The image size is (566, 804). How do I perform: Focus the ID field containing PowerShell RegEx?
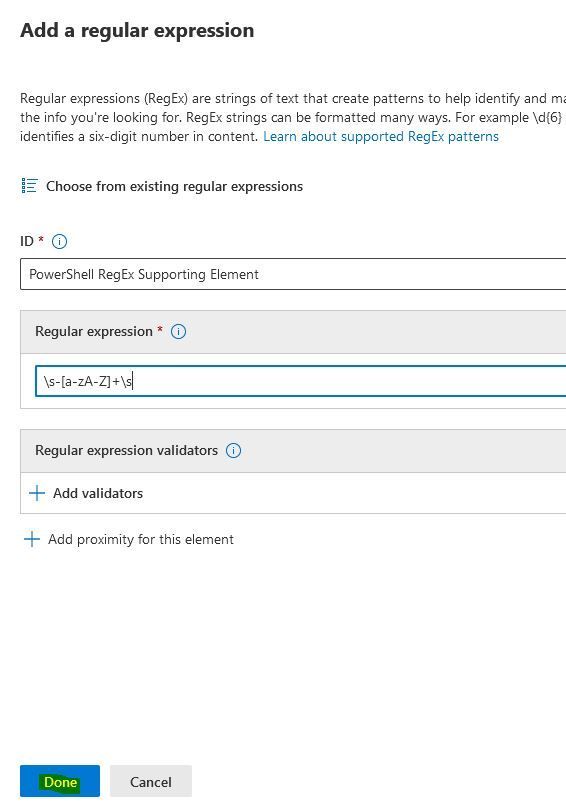tap(293, 274)
